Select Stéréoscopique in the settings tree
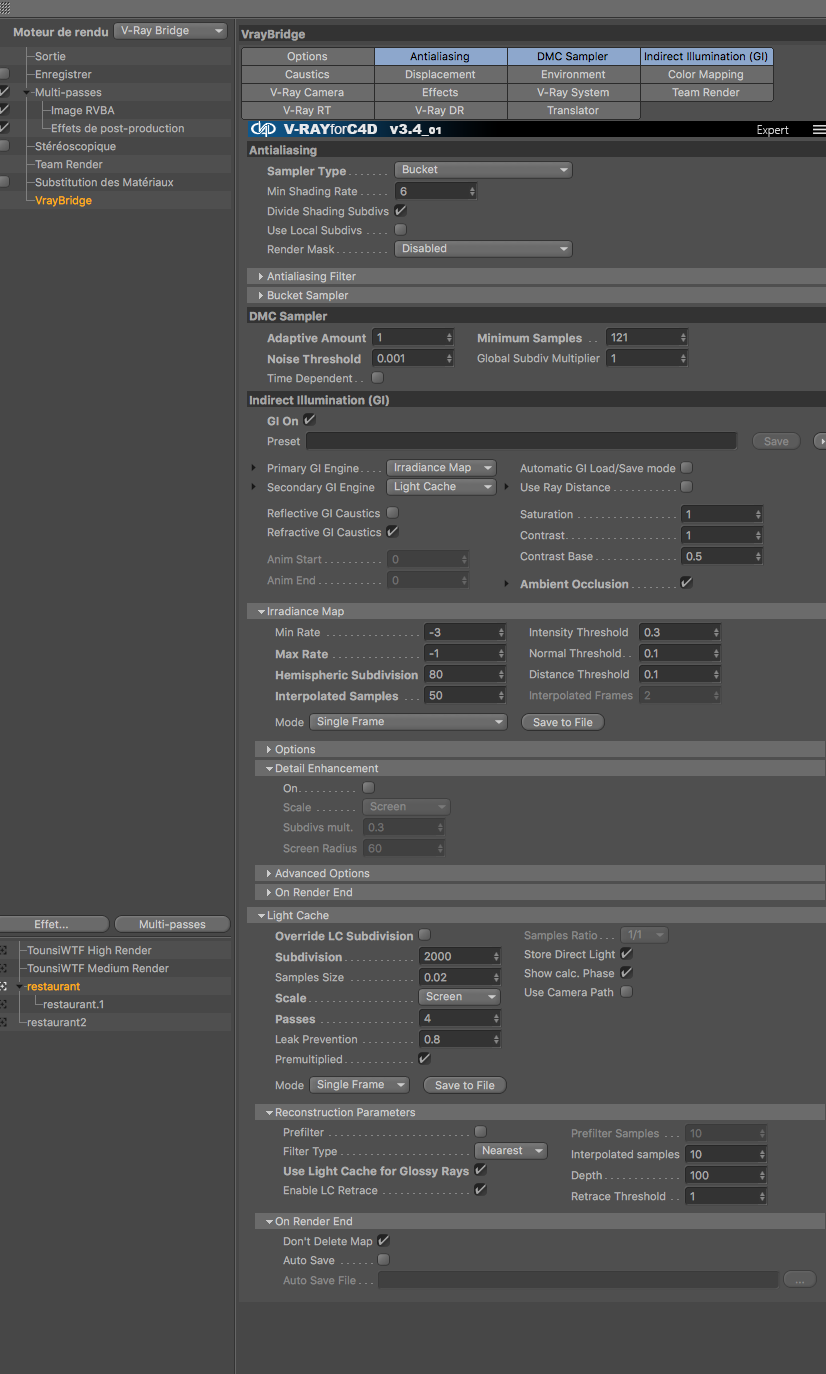 (x=75, y=147)
